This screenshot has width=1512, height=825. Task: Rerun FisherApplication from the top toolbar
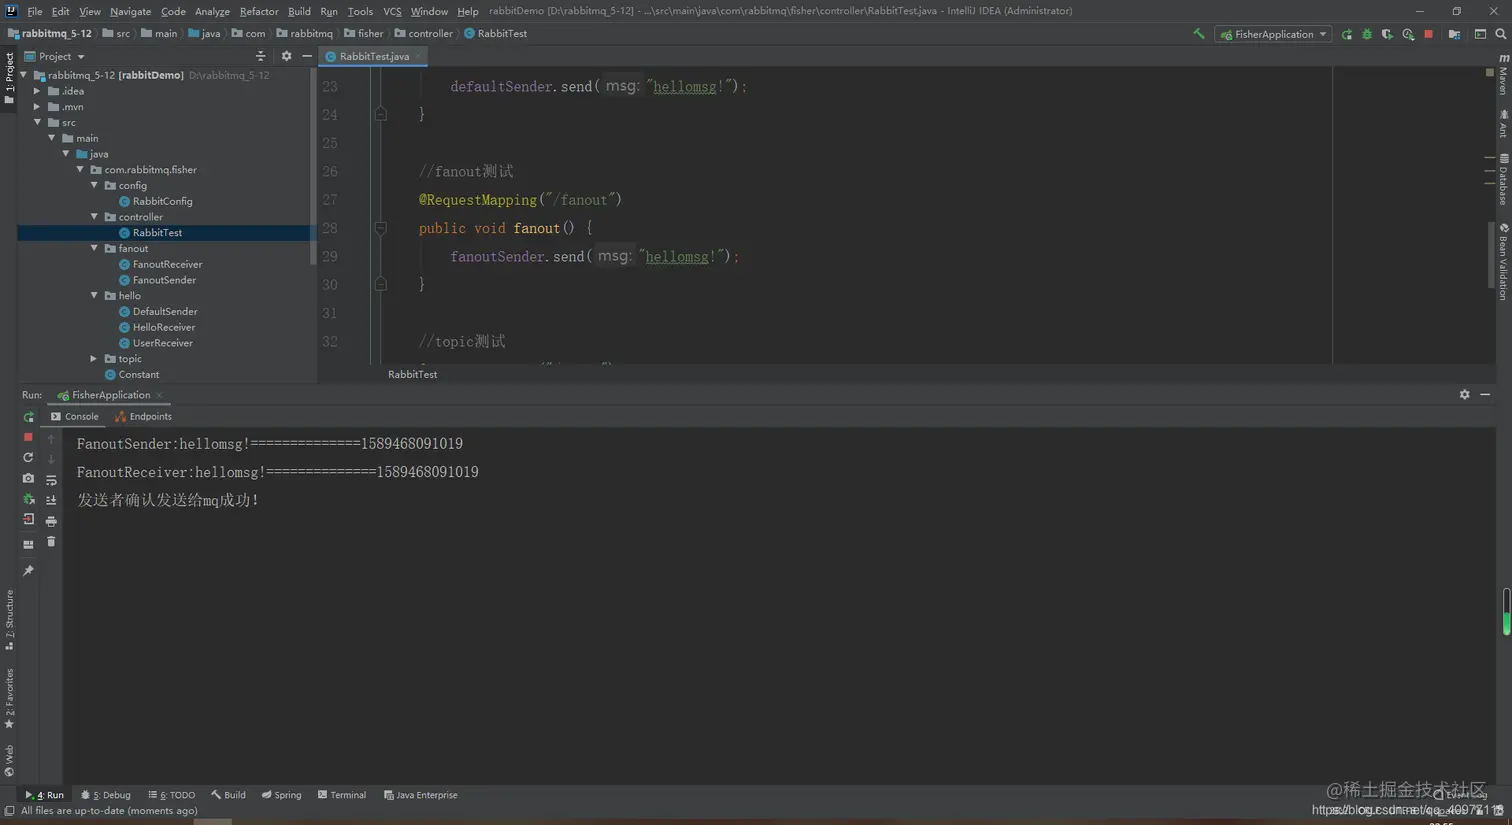coord(1347,34)
